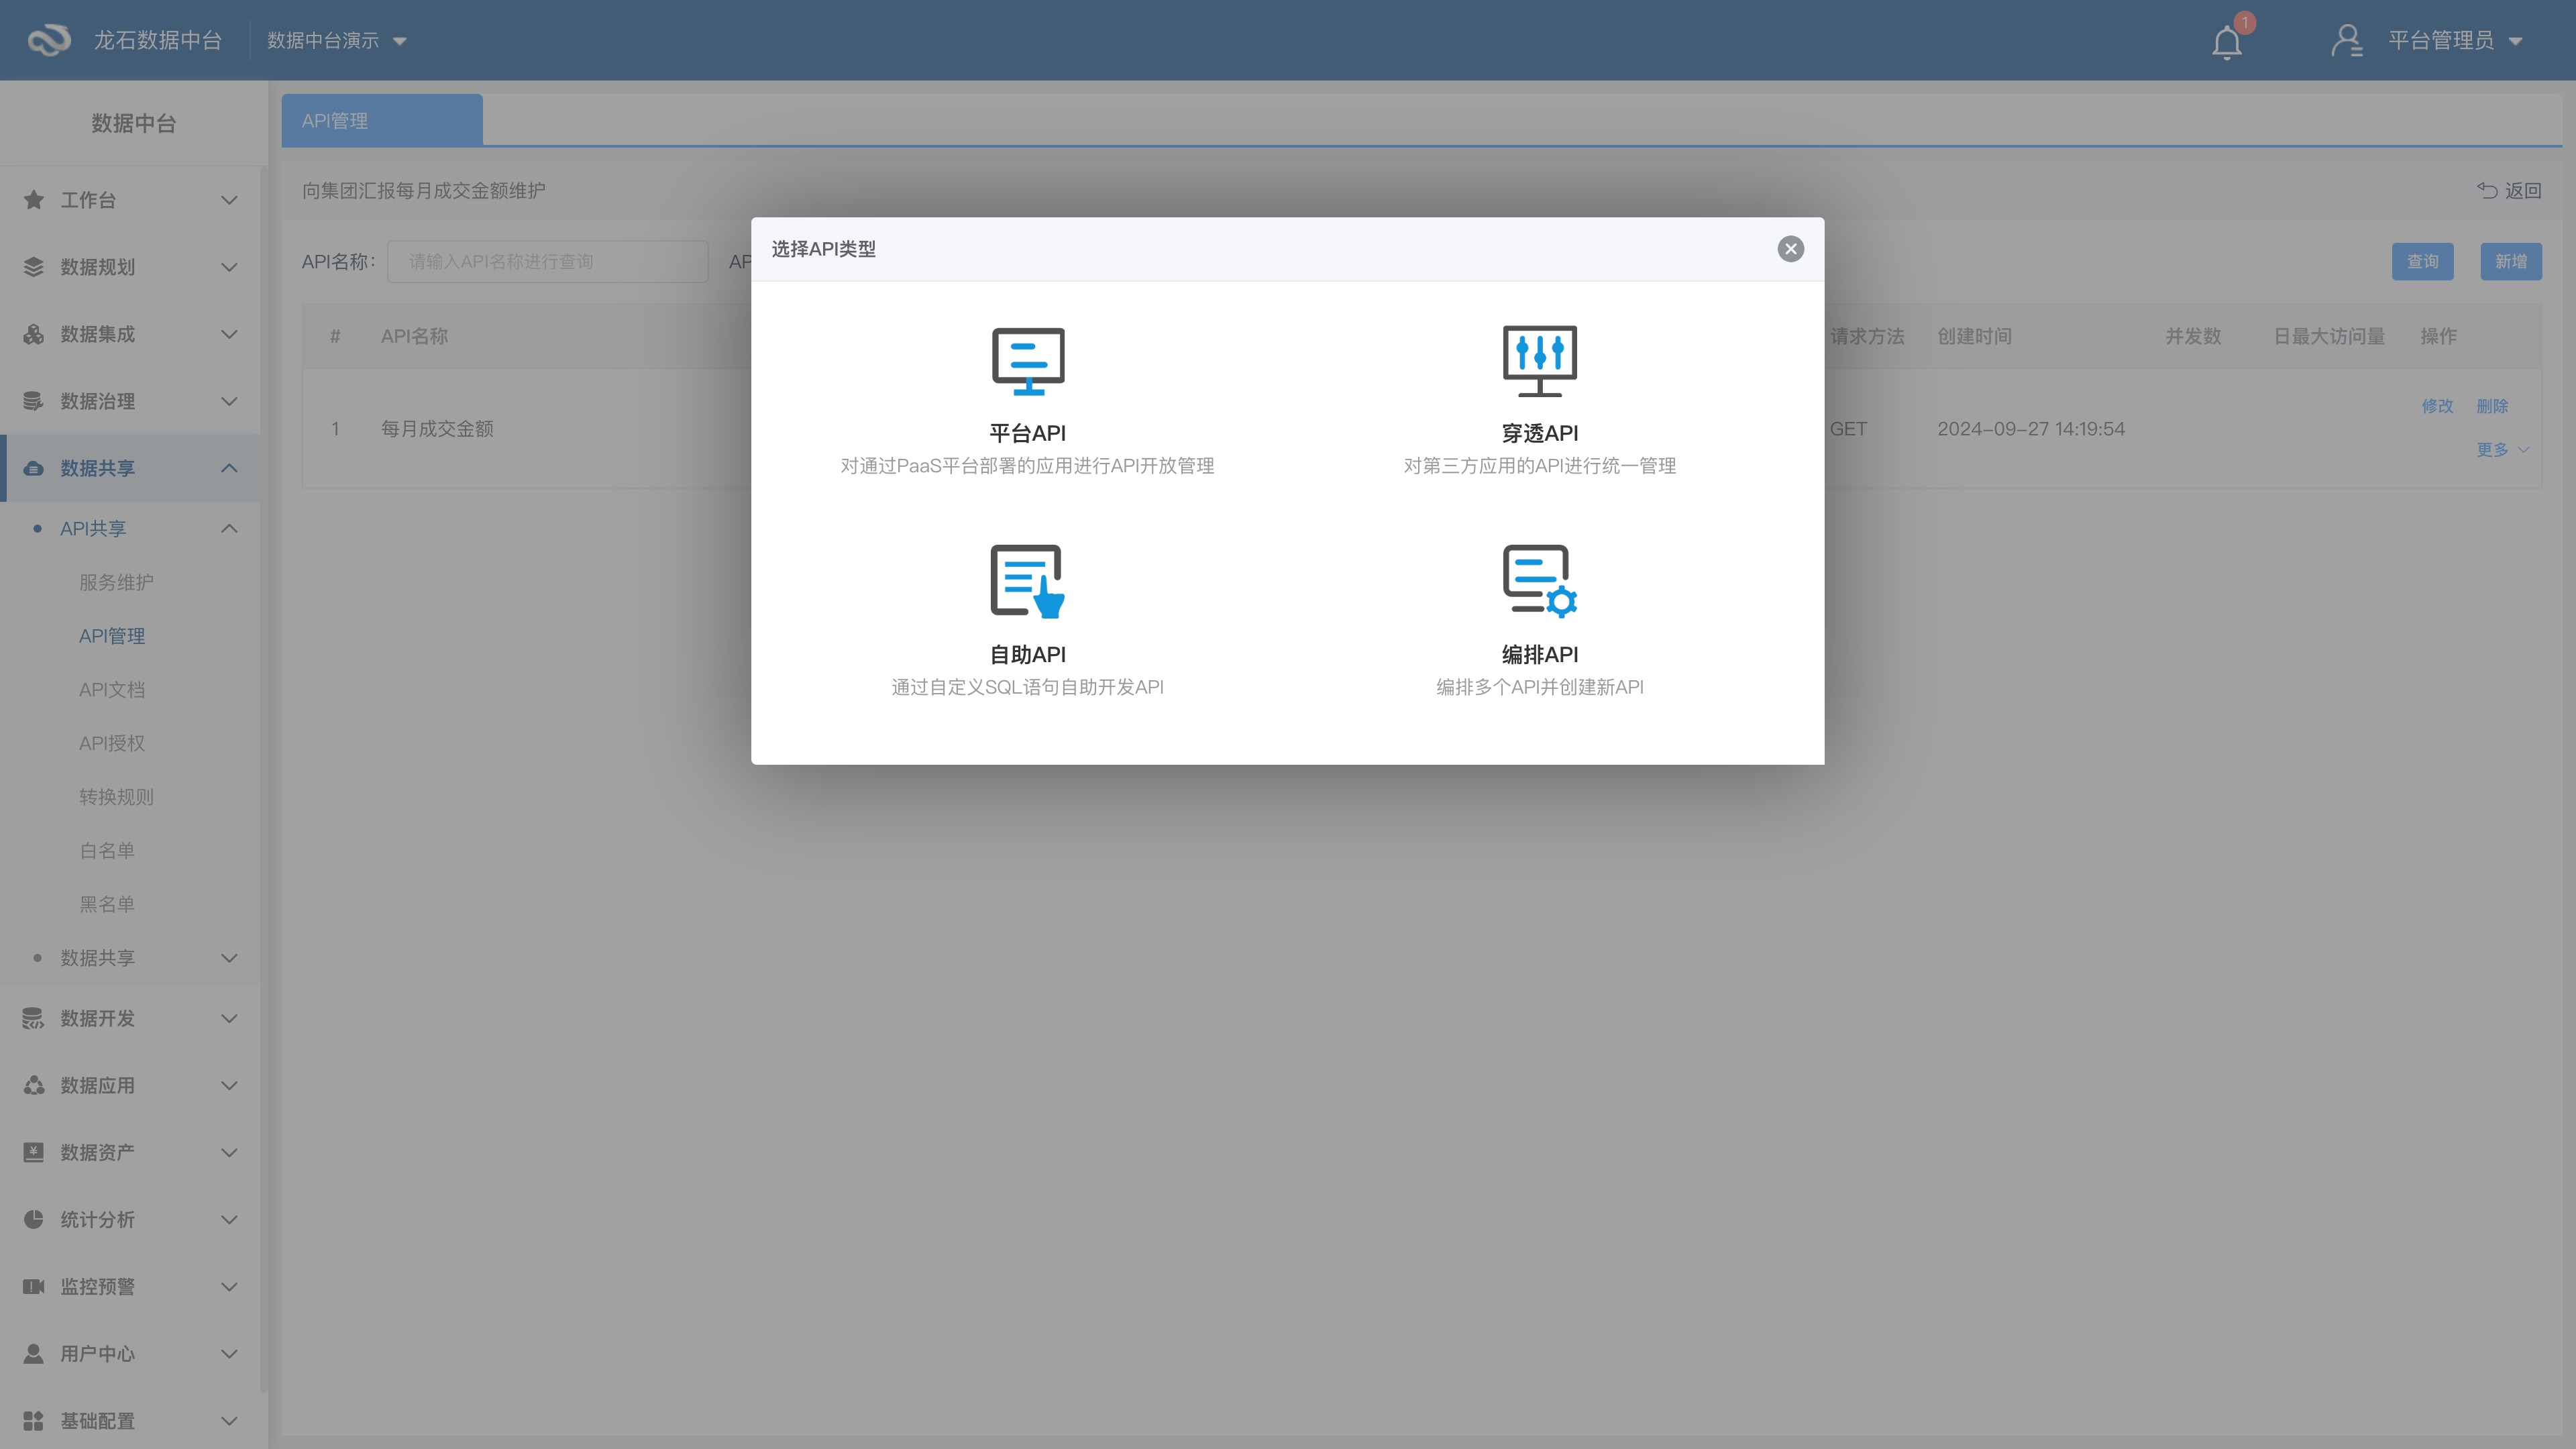2576x1449 pixels.
Task: Go to 服务维护 in sidebar
Action: click(116, 582)
